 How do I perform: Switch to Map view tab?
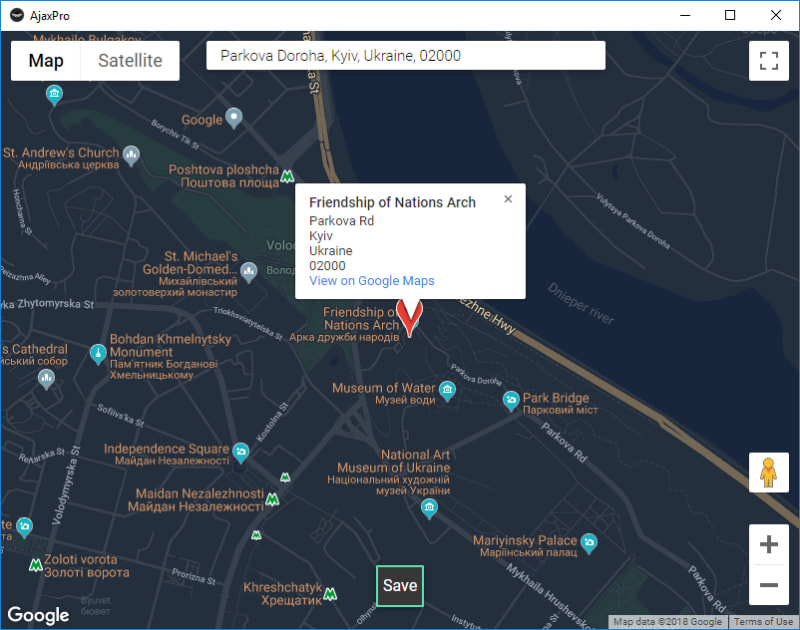click(x=46, y=61)
